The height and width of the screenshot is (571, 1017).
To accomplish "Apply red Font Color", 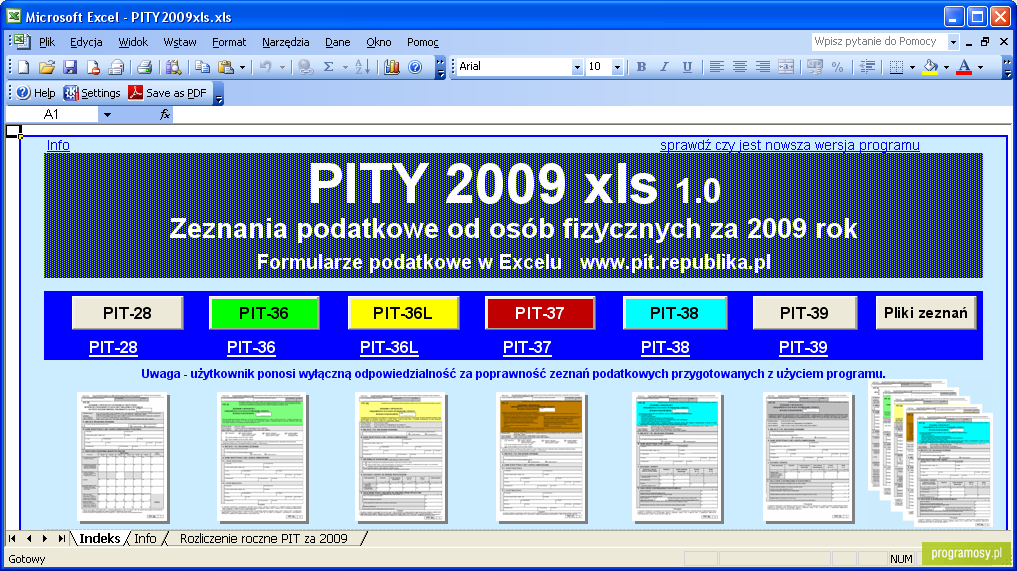I will pos(964,67).
